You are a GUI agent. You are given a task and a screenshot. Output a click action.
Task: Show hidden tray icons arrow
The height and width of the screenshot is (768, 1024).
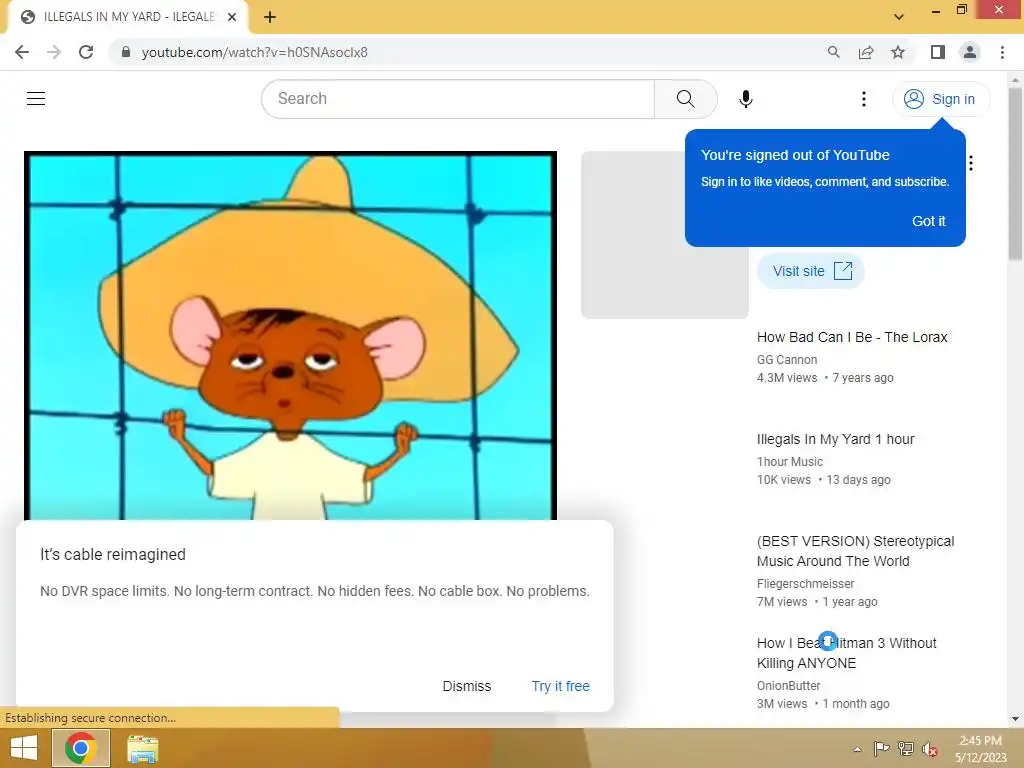click(x=857, y=749)
